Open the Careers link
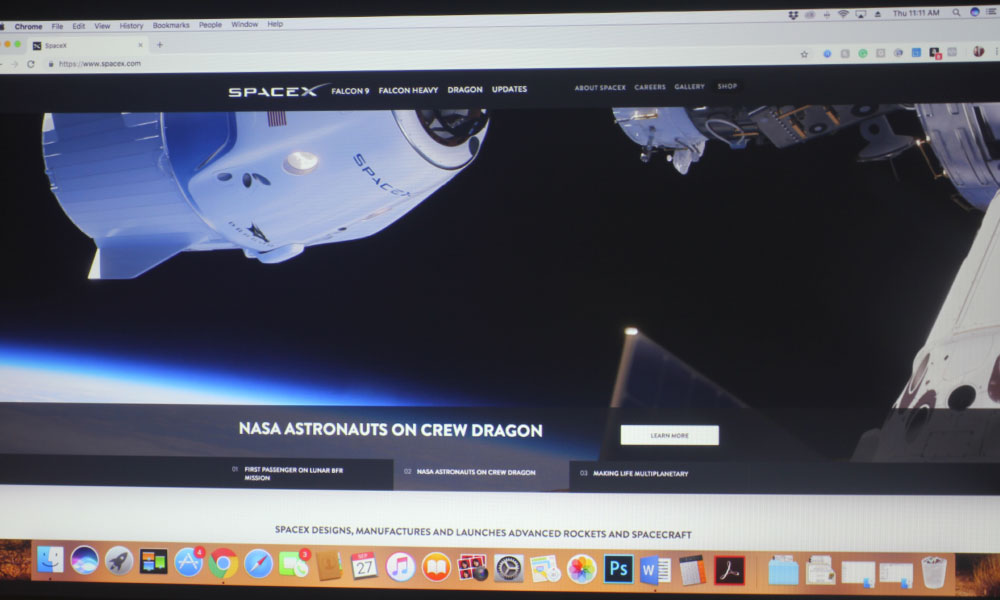 [x=650, y=87]
